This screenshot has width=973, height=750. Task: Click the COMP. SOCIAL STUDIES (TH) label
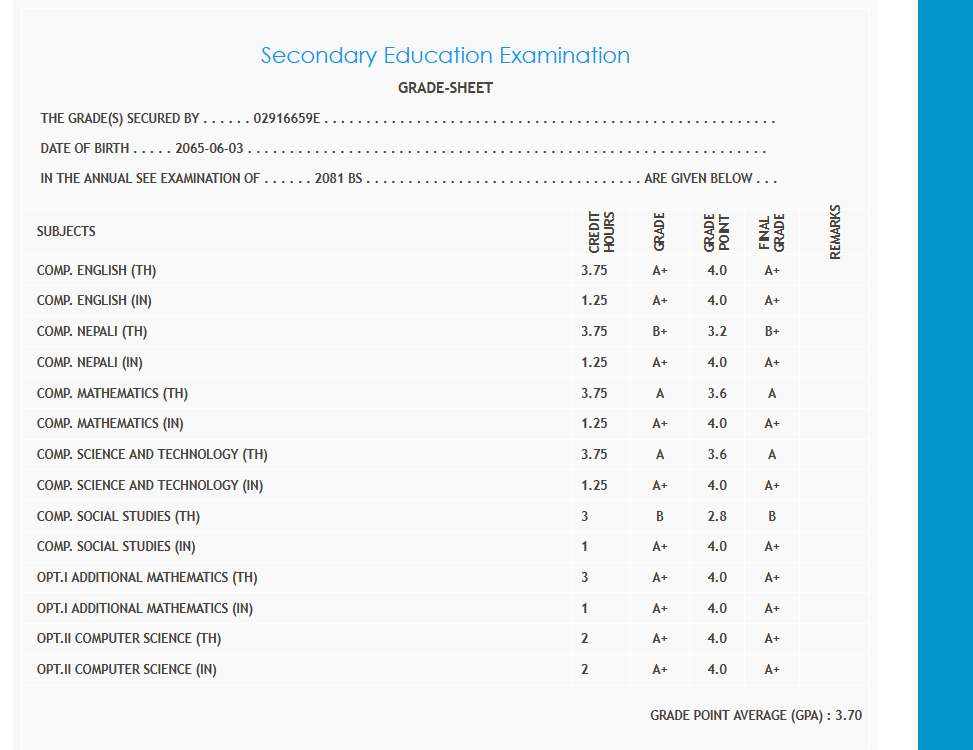click(x=118, y=517)
